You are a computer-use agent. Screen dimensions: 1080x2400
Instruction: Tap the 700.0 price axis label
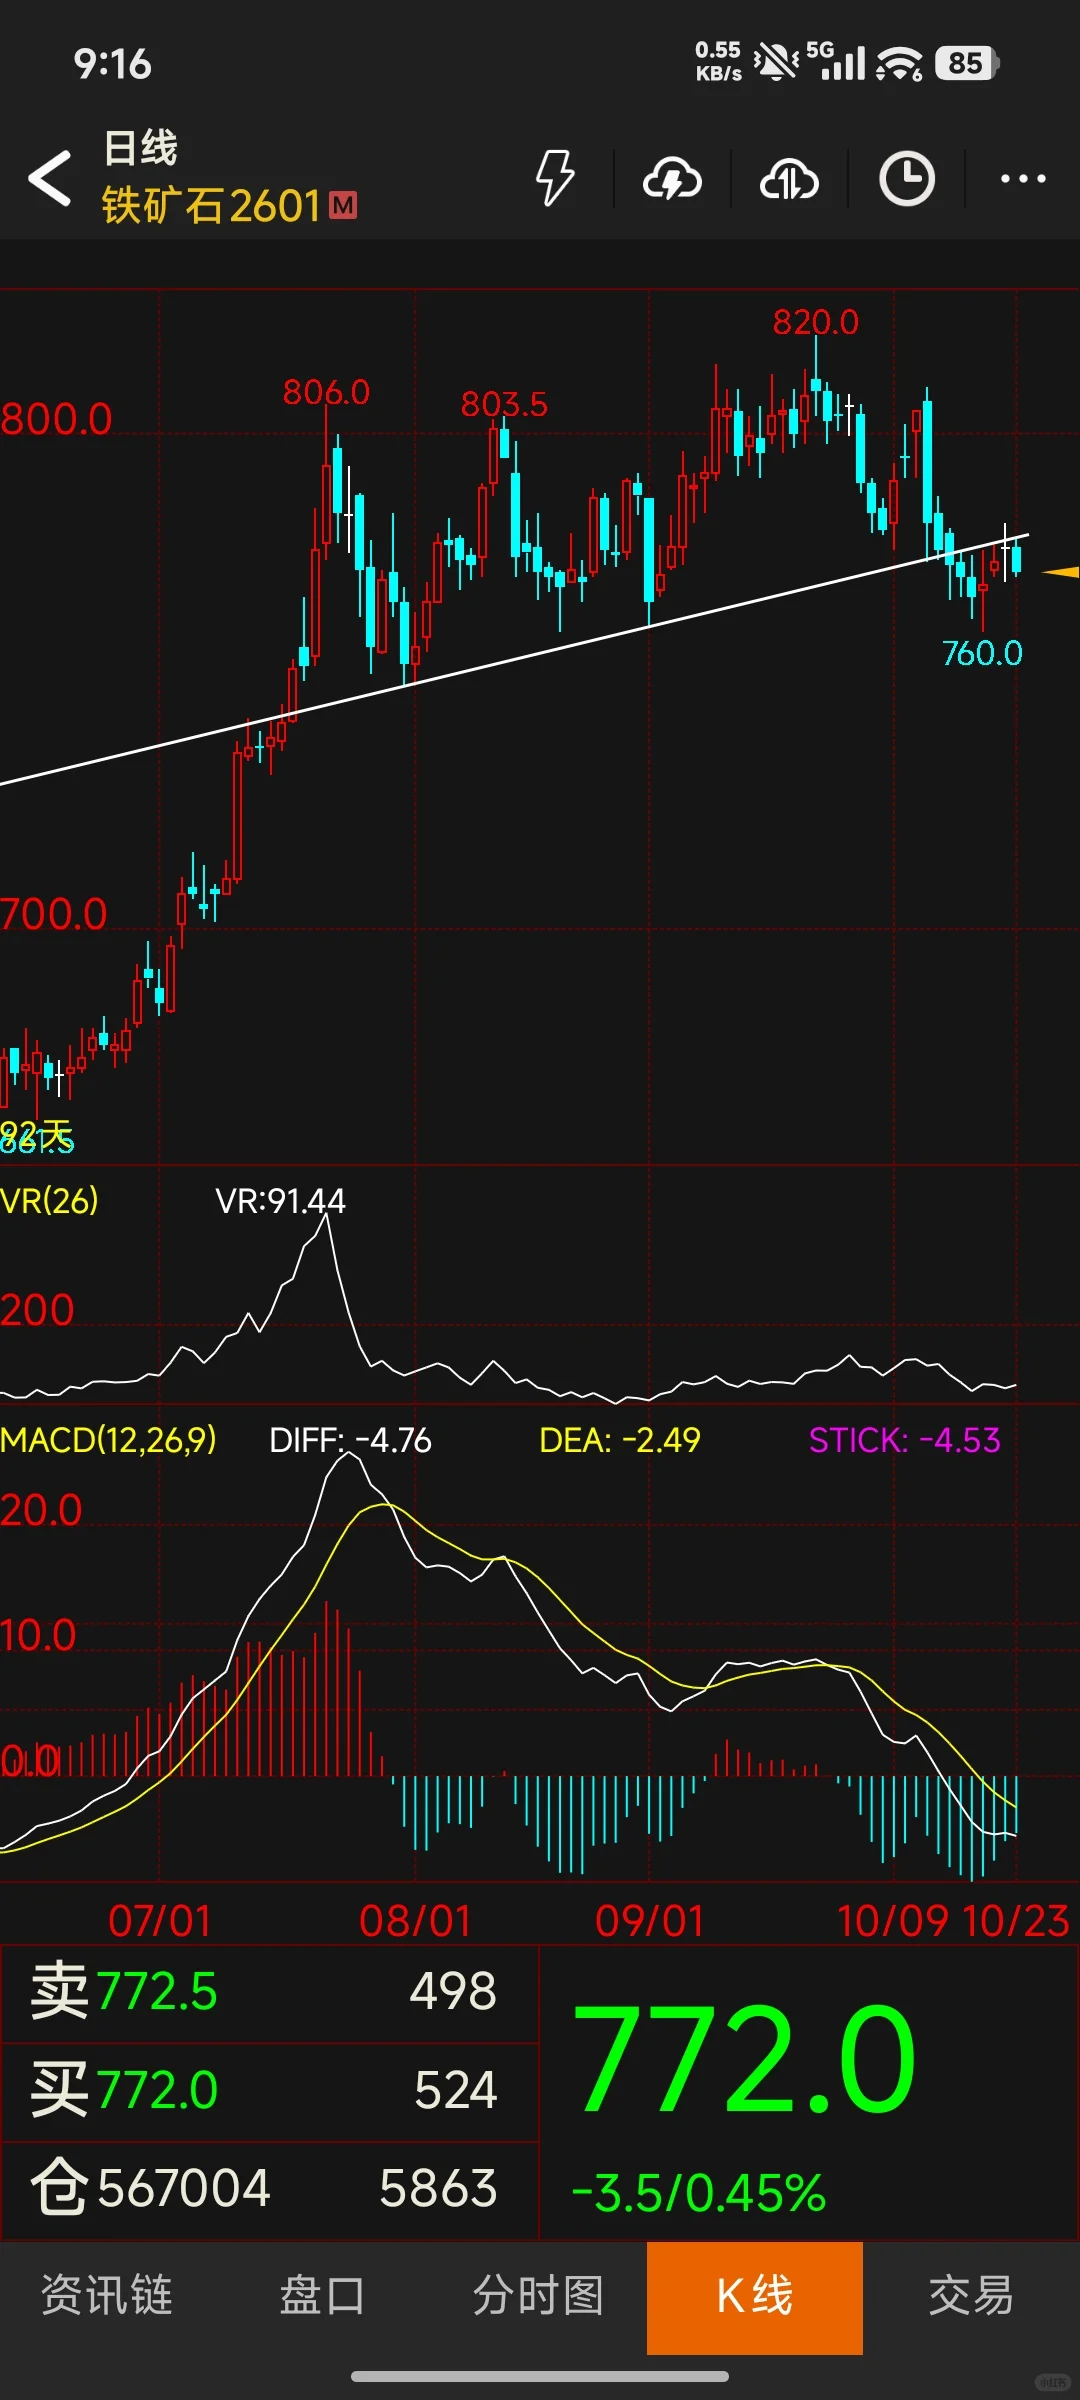click(54, 914)
